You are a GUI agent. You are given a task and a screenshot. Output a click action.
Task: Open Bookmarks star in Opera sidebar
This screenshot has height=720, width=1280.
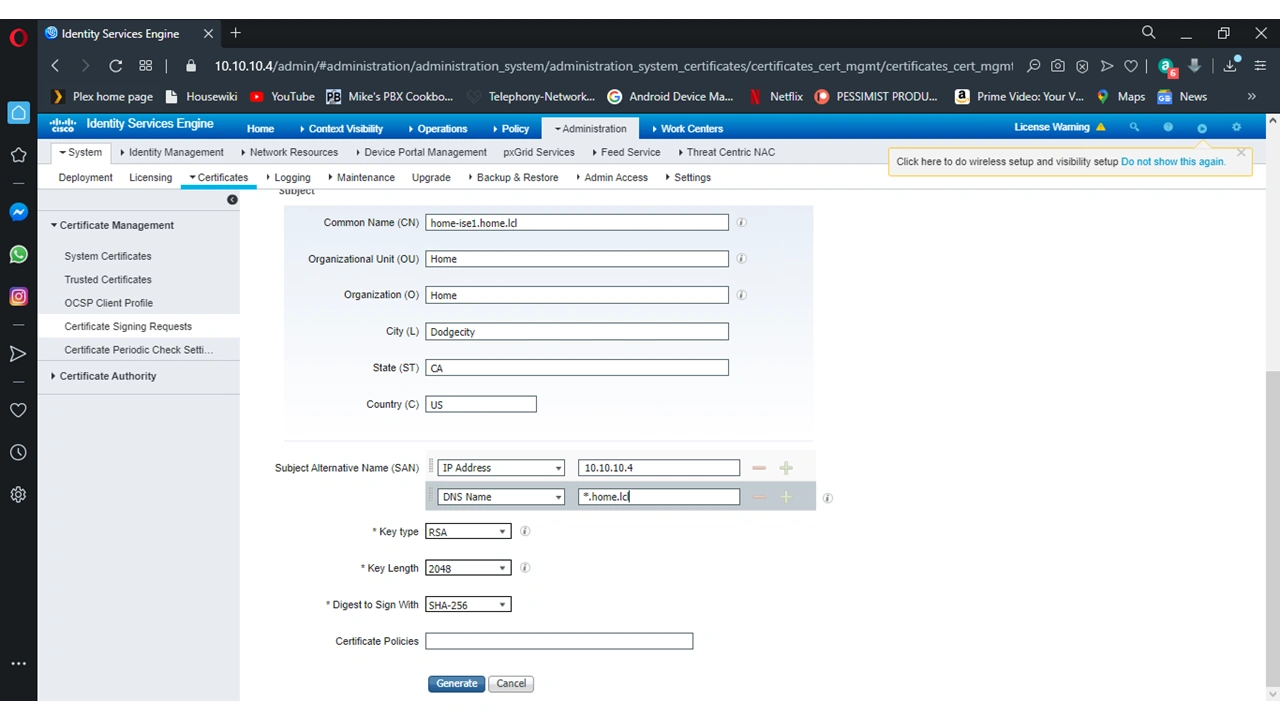pyautogui.click(x=18, y=155)
